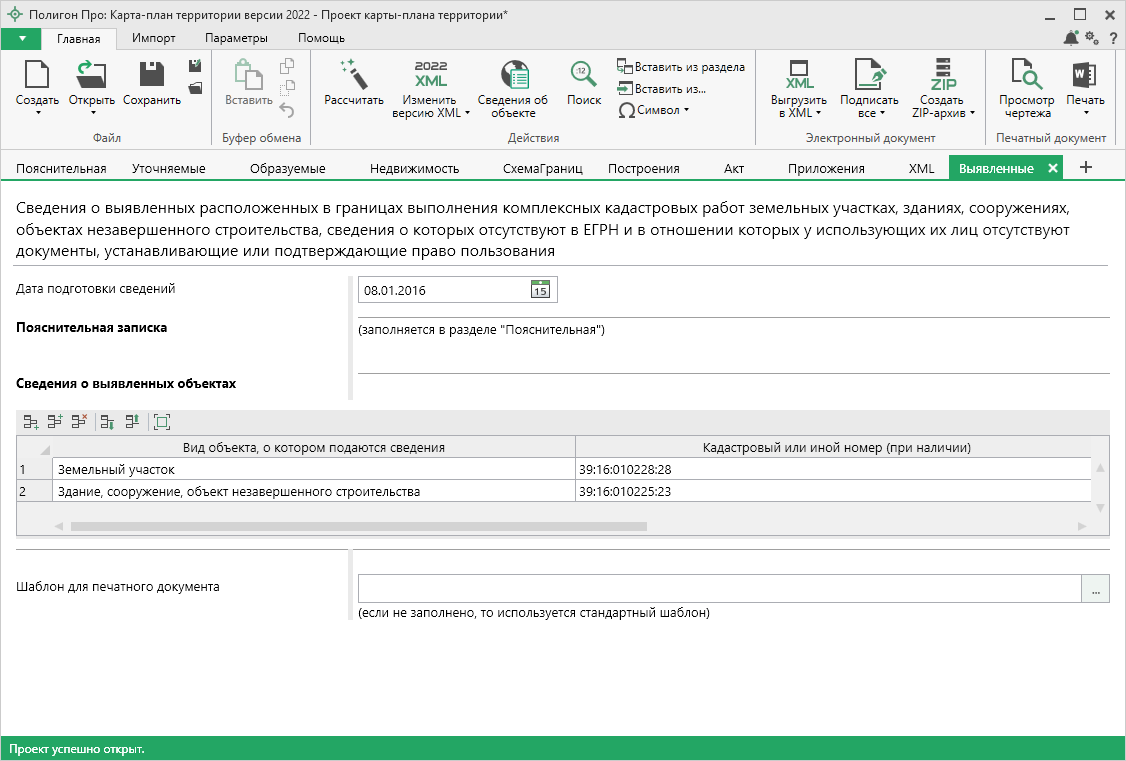Screen dimensions: 1126x761
Task: Click the Поиск magnifier icon
Action: pyautogui.click(x=584, y=76)
